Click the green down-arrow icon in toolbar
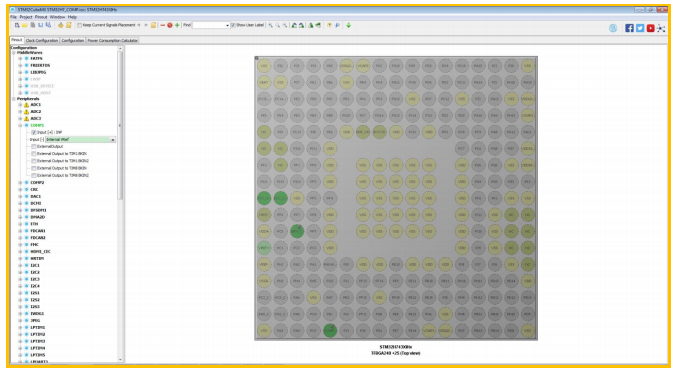 pyautogui.click(x=348, y=25)
